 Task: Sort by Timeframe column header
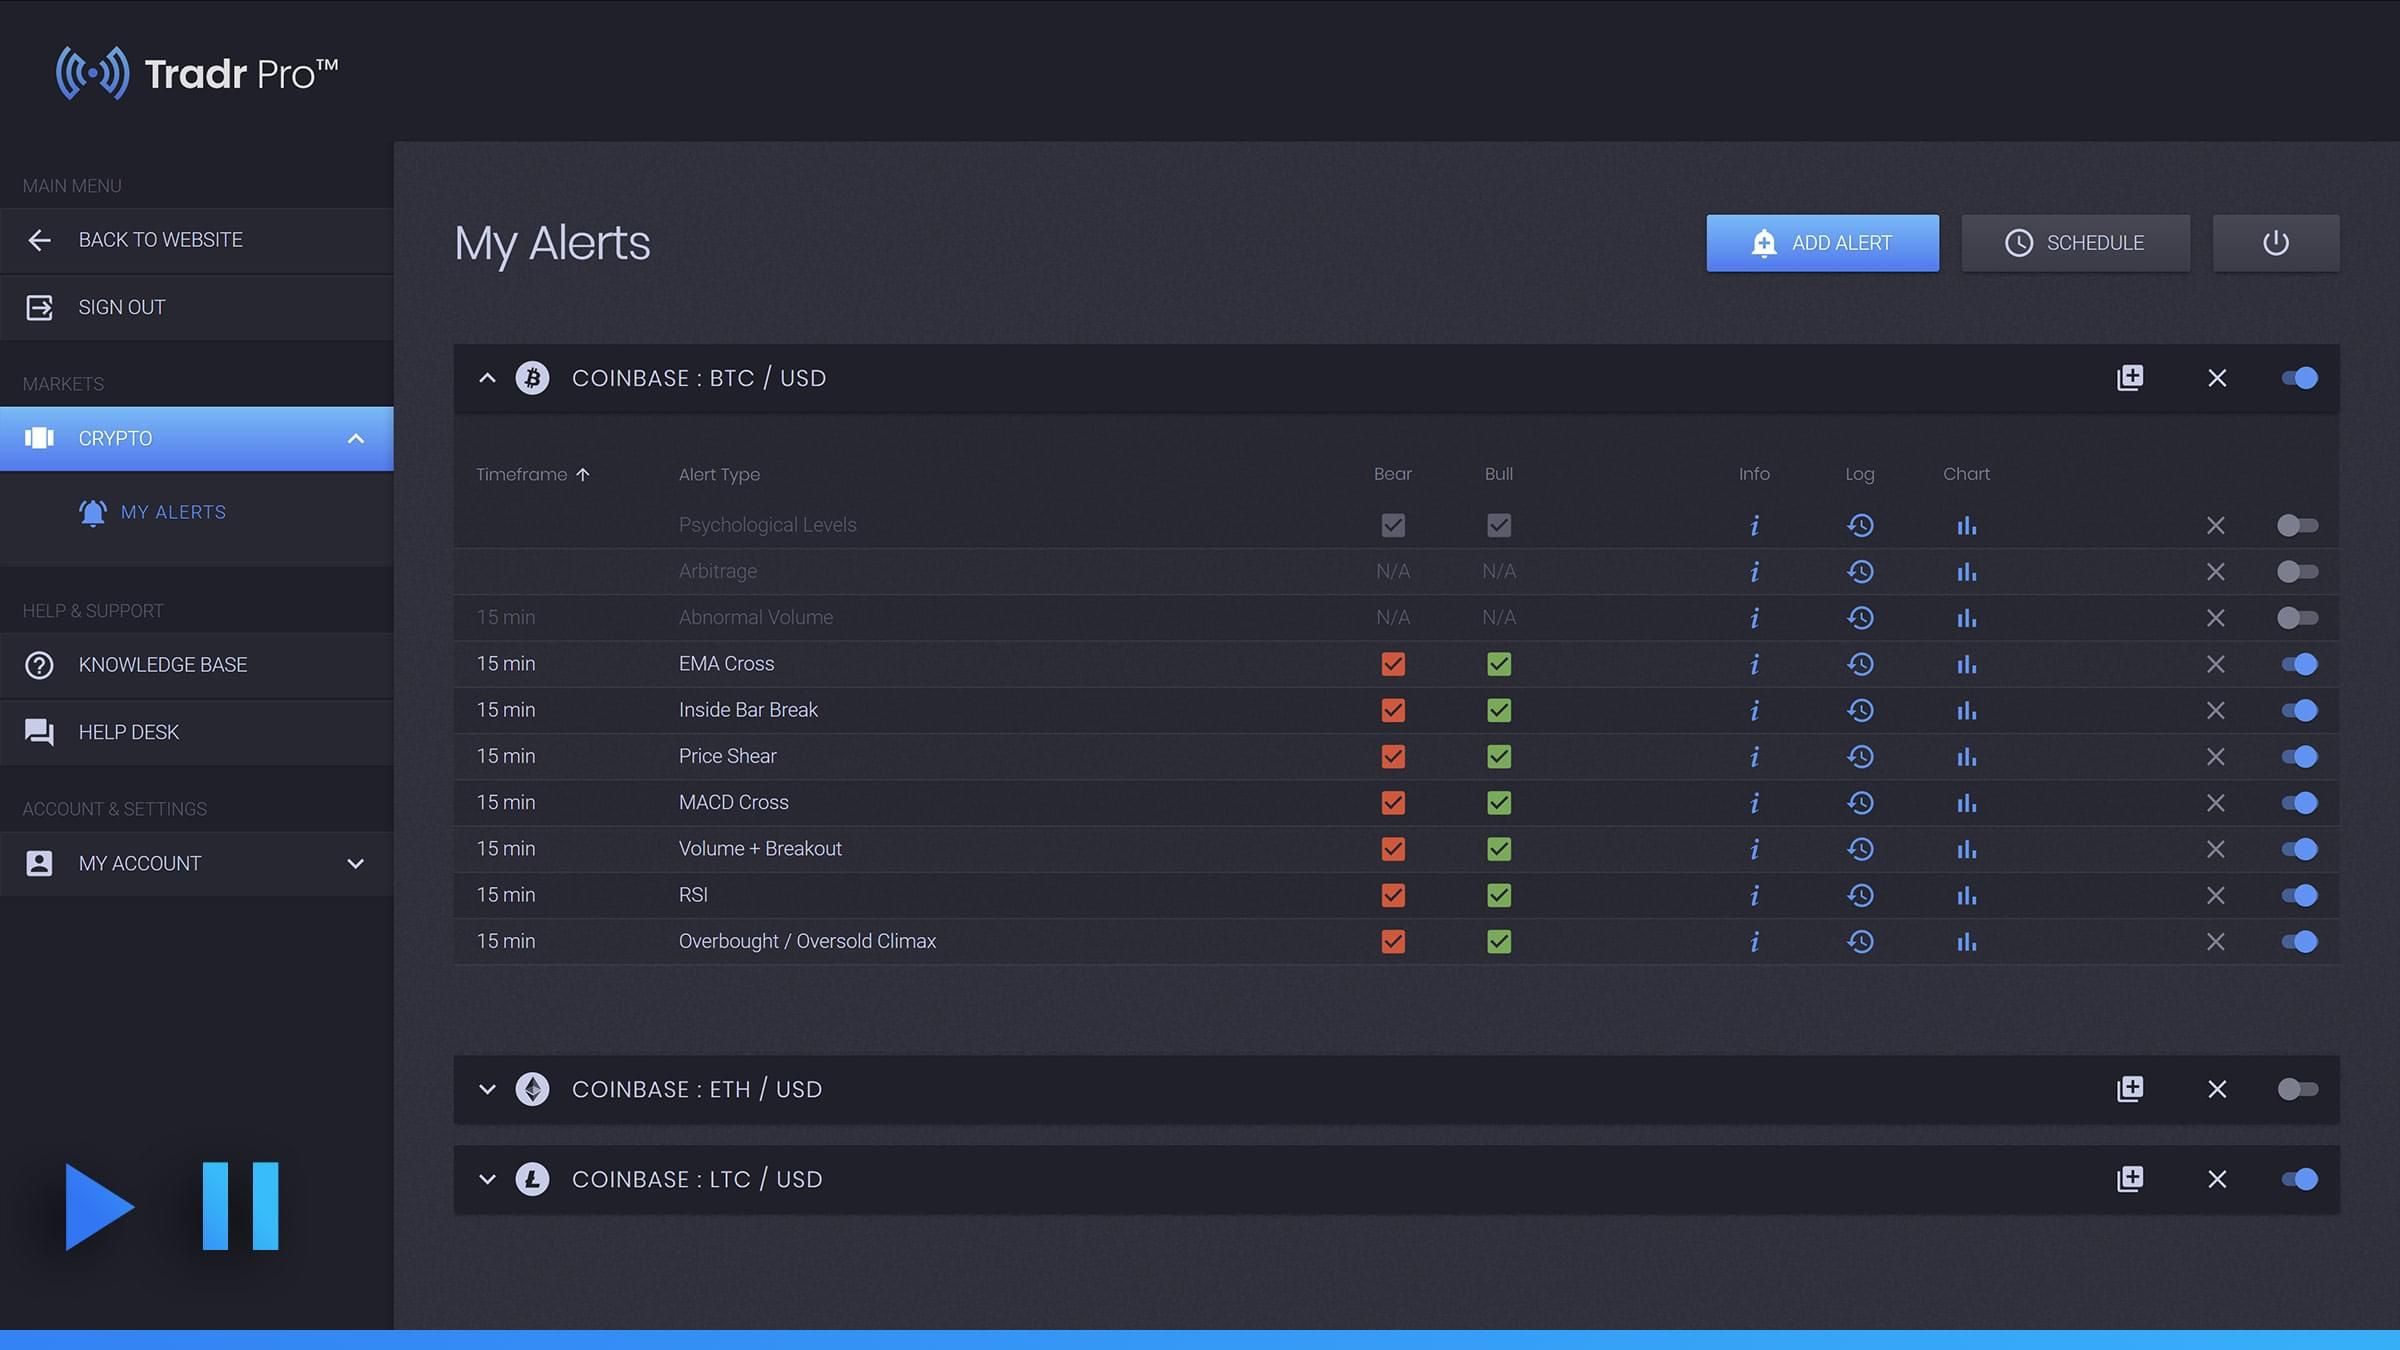(x=533, y=474)
